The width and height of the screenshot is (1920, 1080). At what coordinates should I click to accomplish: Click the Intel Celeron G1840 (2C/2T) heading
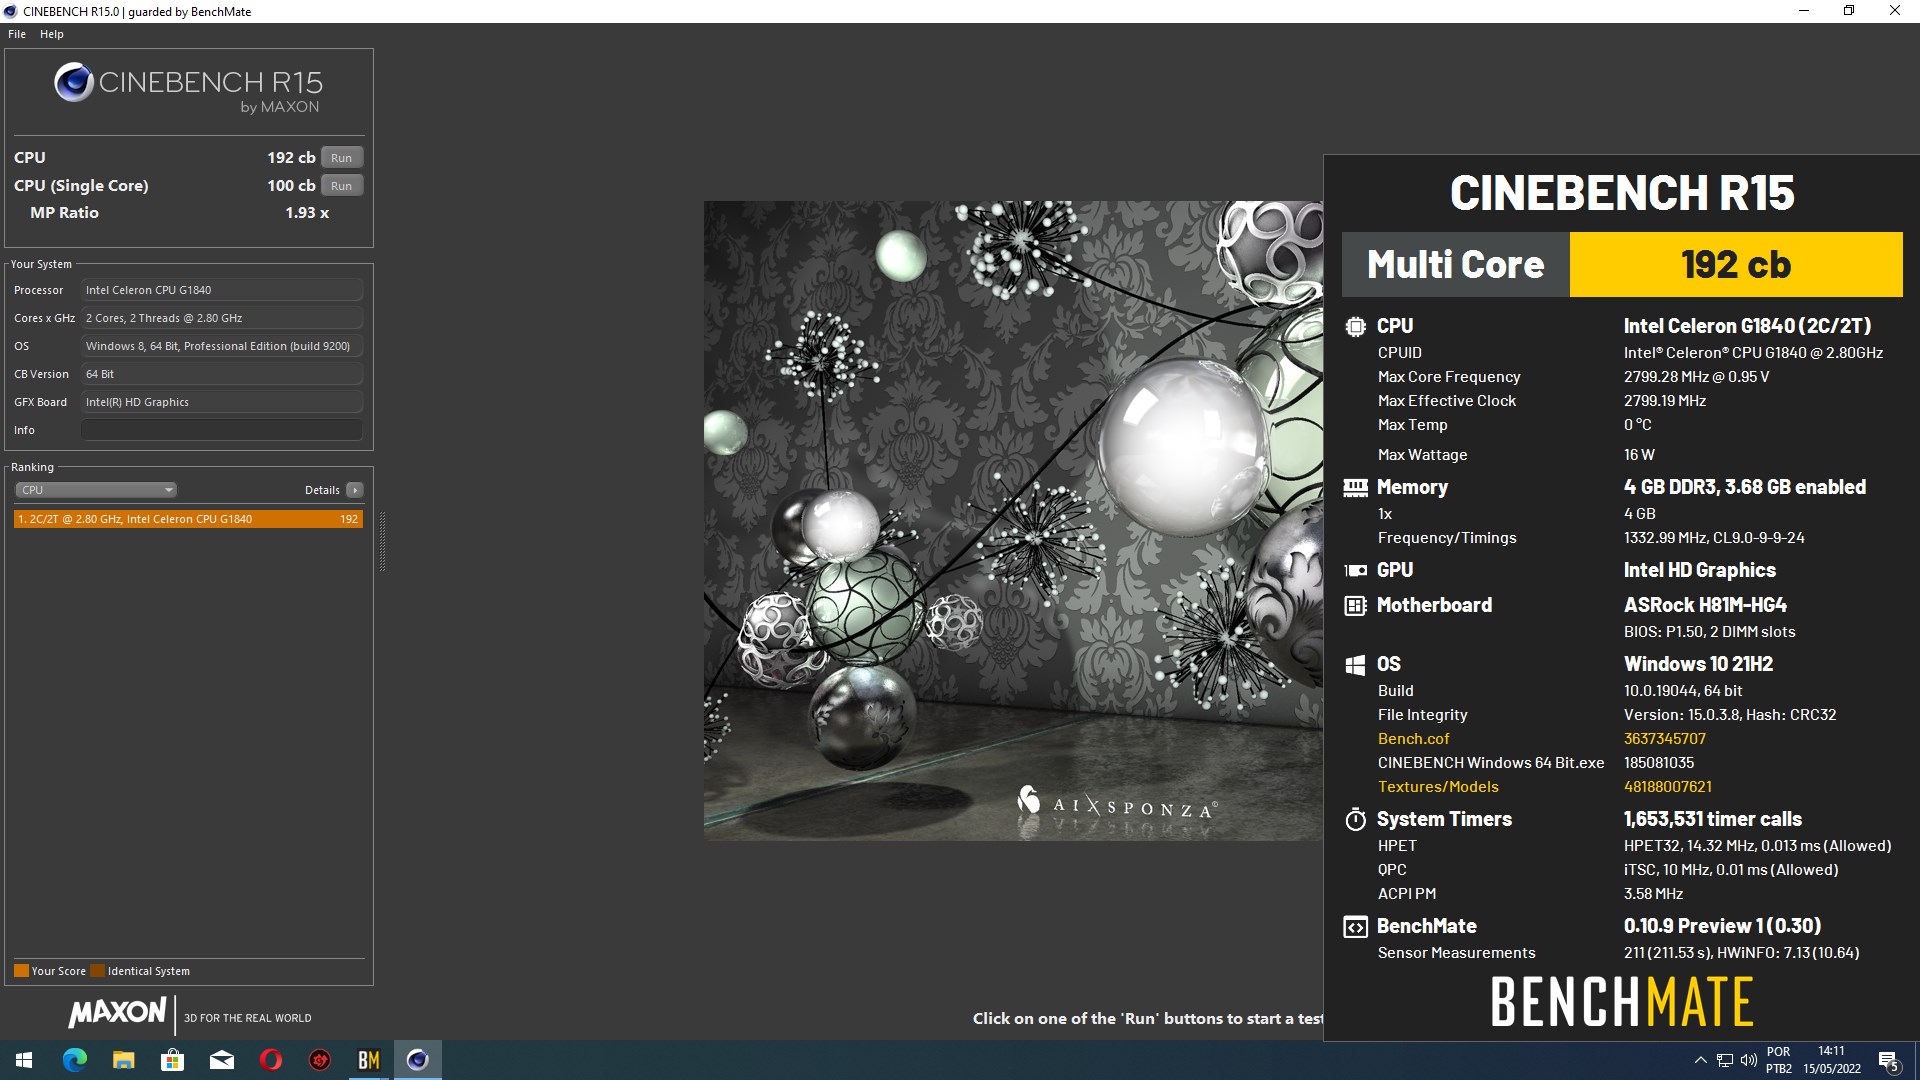click(x=1747, y=326)
